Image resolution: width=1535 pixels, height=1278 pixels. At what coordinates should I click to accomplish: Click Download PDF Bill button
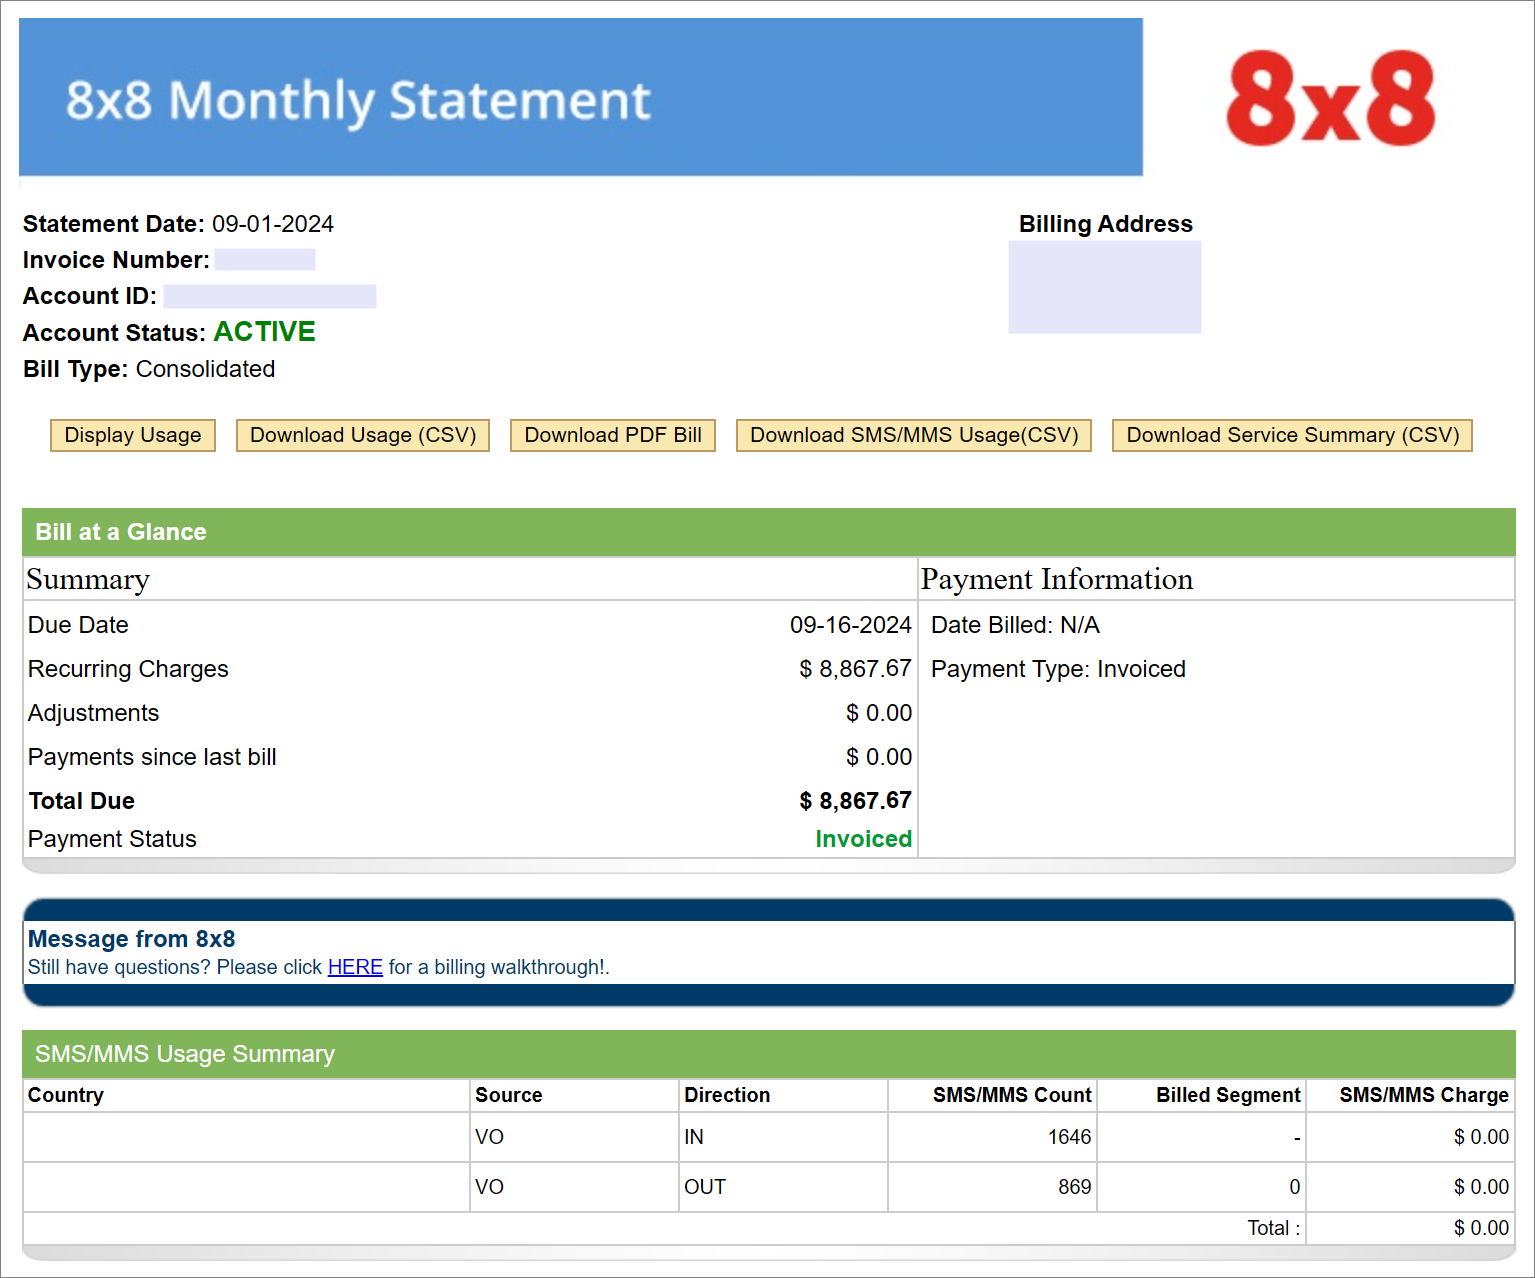pyautogui.click(x=613, y=435)
